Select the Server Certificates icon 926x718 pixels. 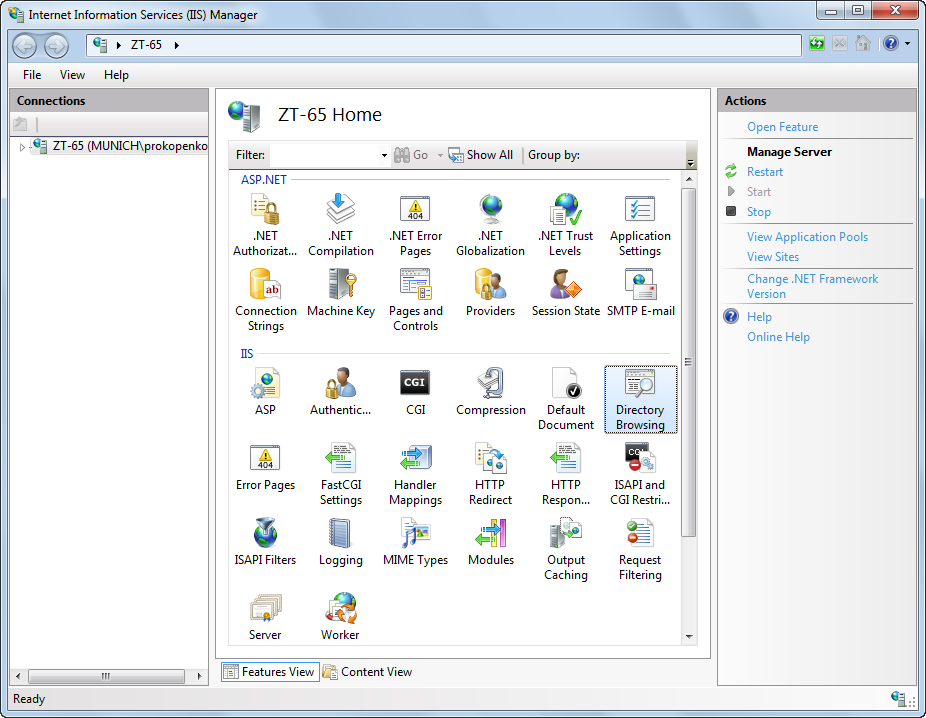click(x=265, y=616)
